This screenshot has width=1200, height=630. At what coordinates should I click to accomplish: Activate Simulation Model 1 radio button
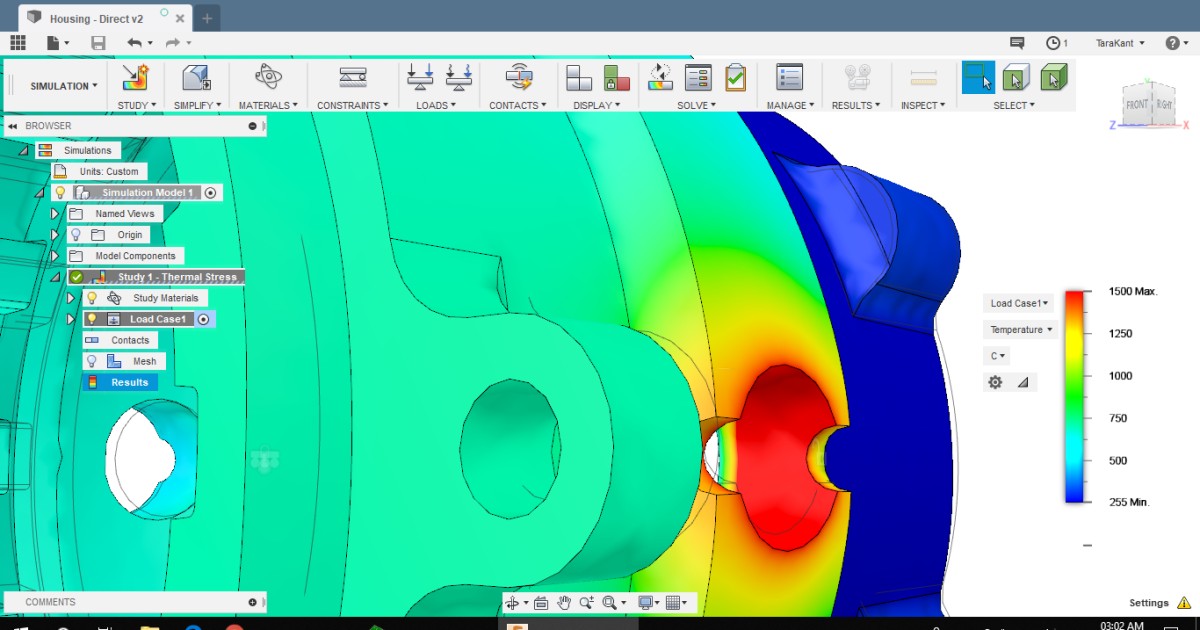[x=210, y=193]
